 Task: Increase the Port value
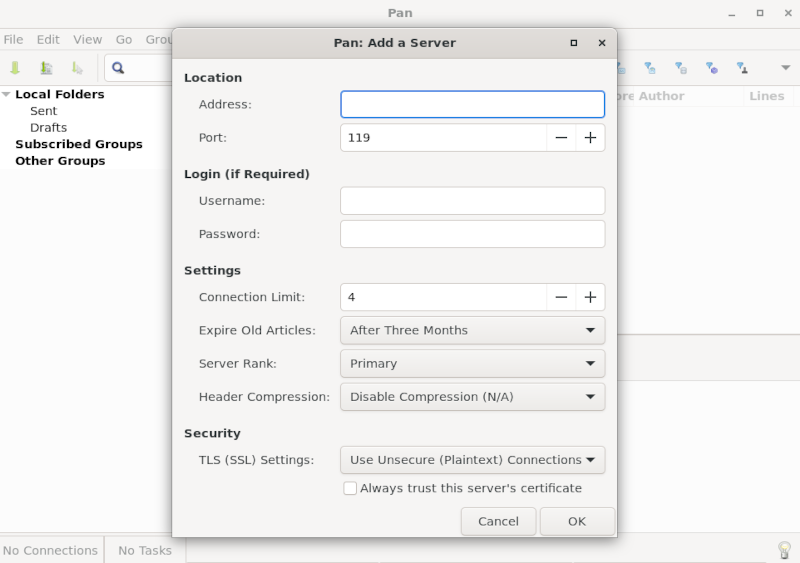coord(590,138)
